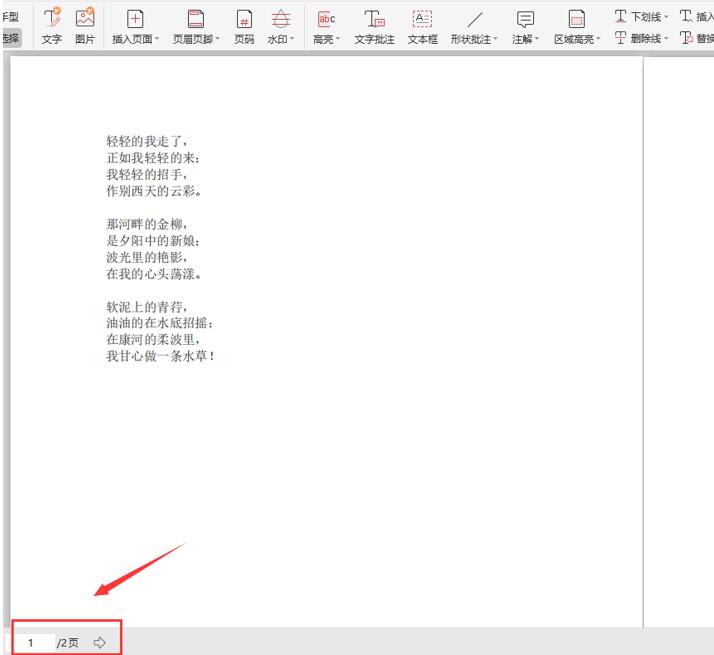Select the 文本框 text box tool
This screenshot has height=655, width=714.
[422, 26]
